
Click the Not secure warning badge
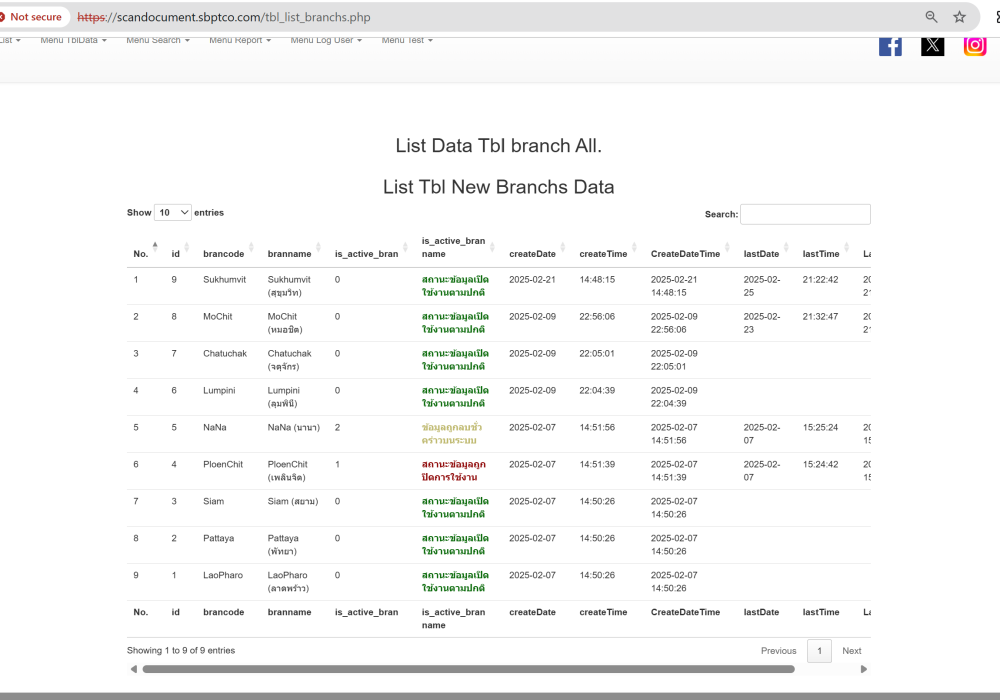[32, 17]
